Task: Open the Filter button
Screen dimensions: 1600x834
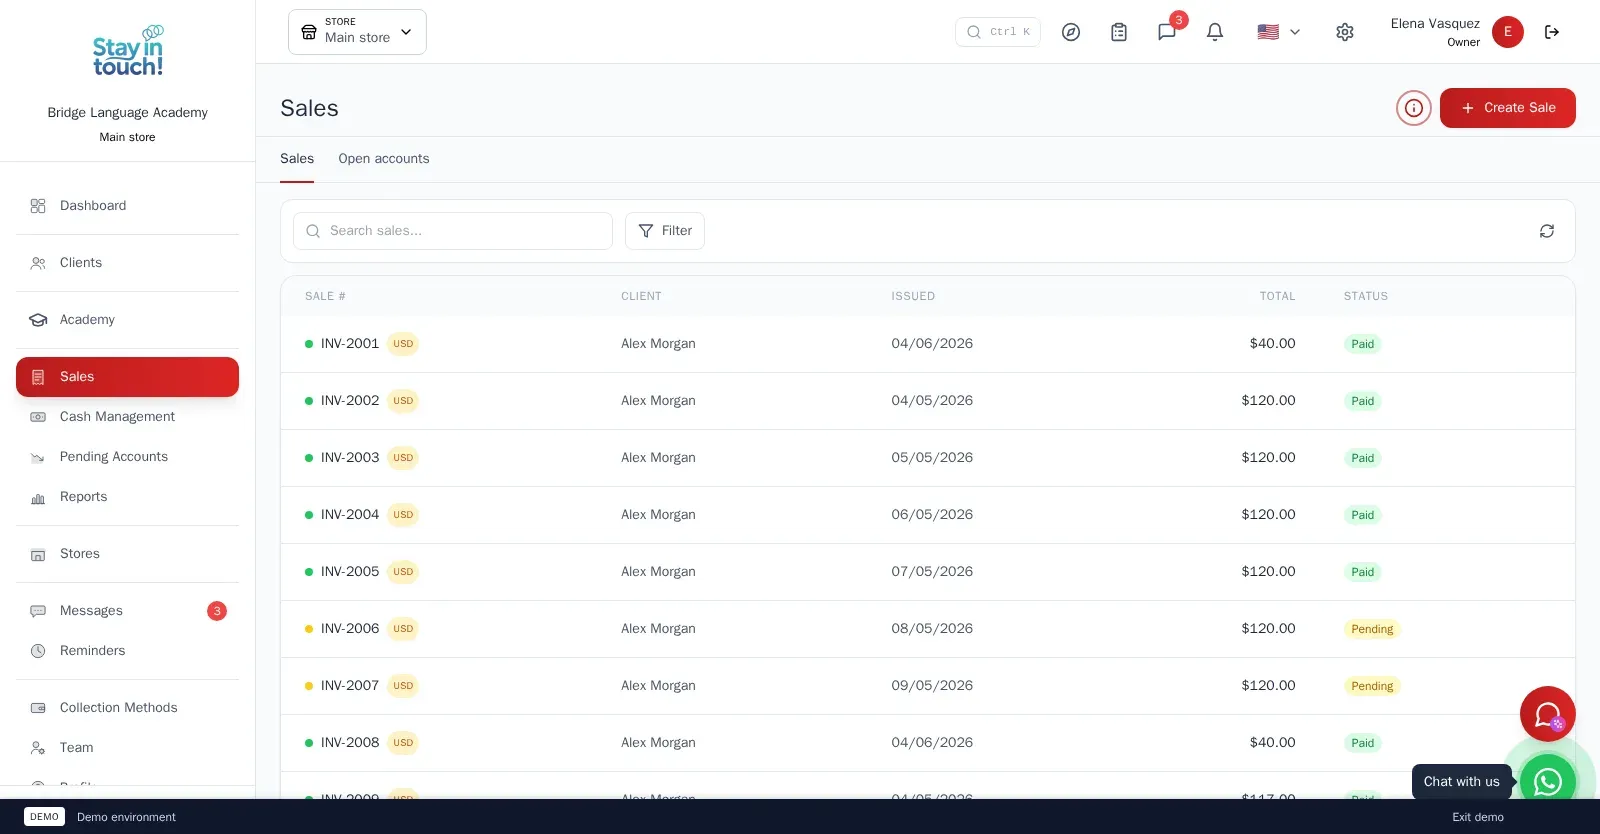Action: [x=665, y=231]
